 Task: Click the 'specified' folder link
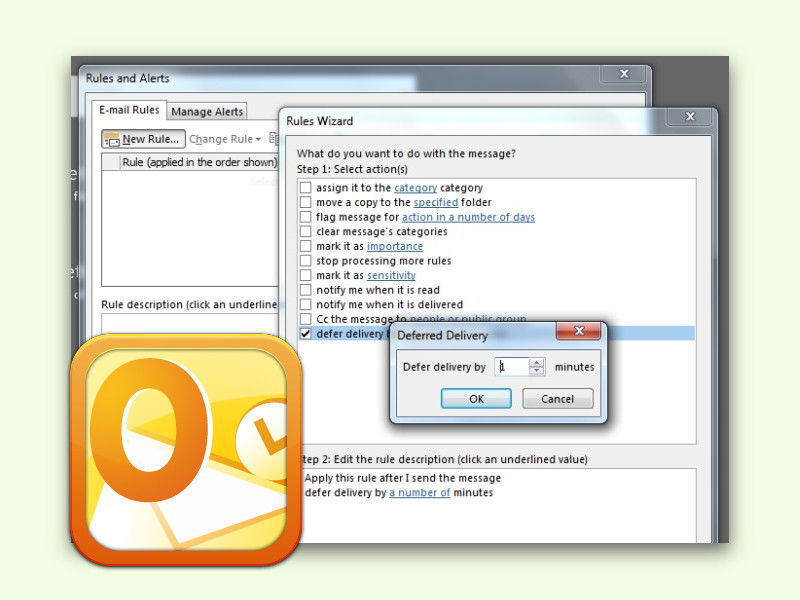[436, 202]
